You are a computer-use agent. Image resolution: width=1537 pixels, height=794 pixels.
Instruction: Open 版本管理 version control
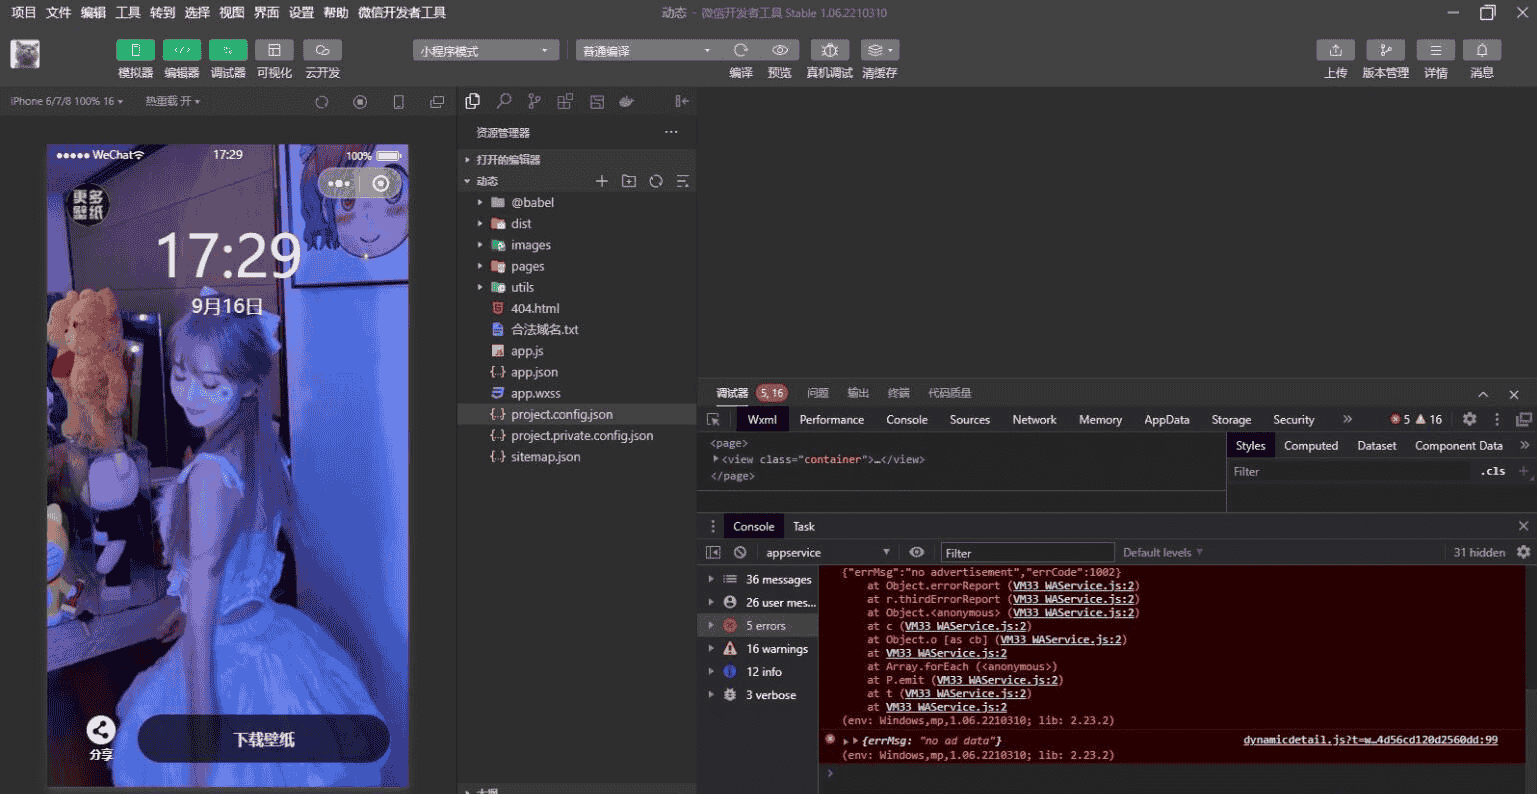coord(1385,50)
